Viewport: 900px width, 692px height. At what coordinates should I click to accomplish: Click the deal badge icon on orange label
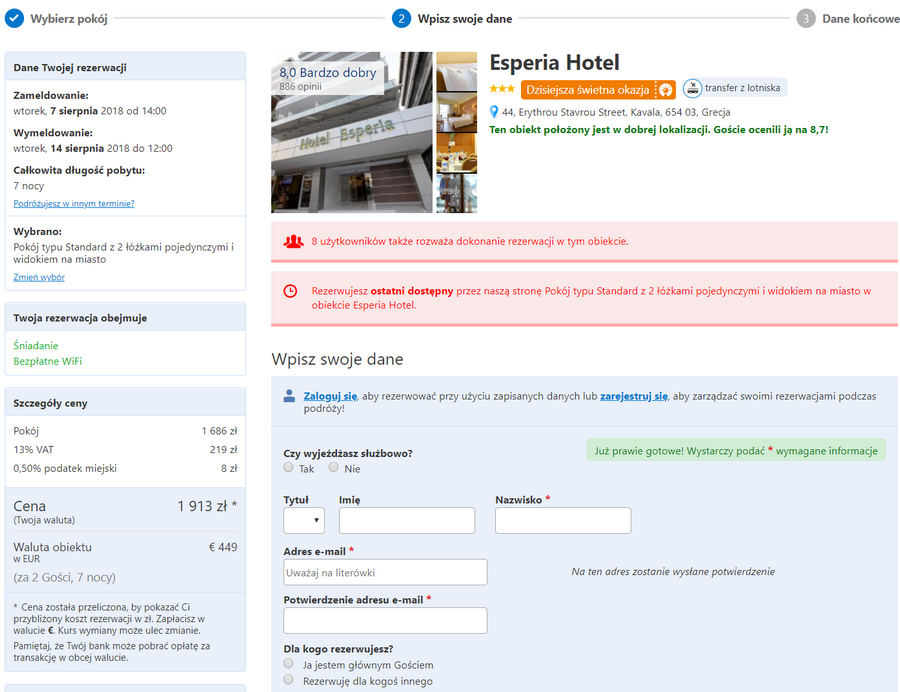coord(665,90)
